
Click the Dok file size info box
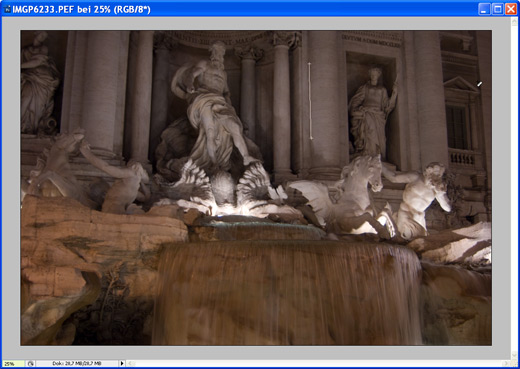77,363
